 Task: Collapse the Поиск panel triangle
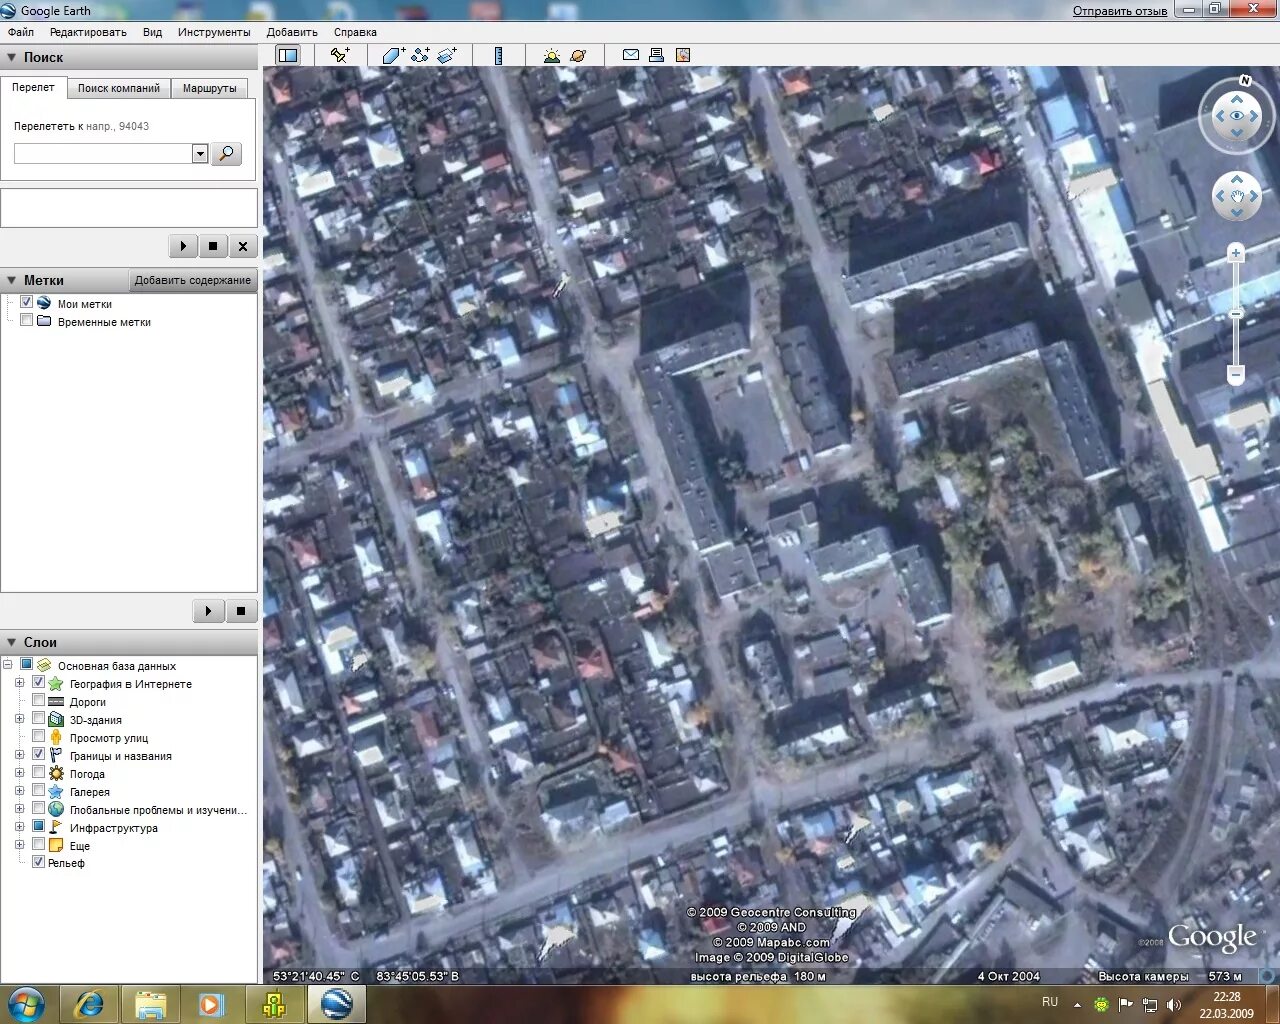tap(12, 58)
